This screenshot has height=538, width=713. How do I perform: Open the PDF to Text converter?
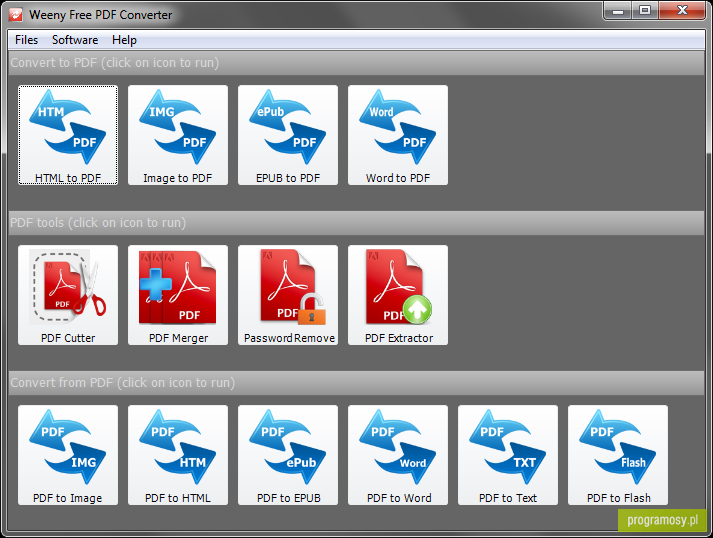[508, 455]
